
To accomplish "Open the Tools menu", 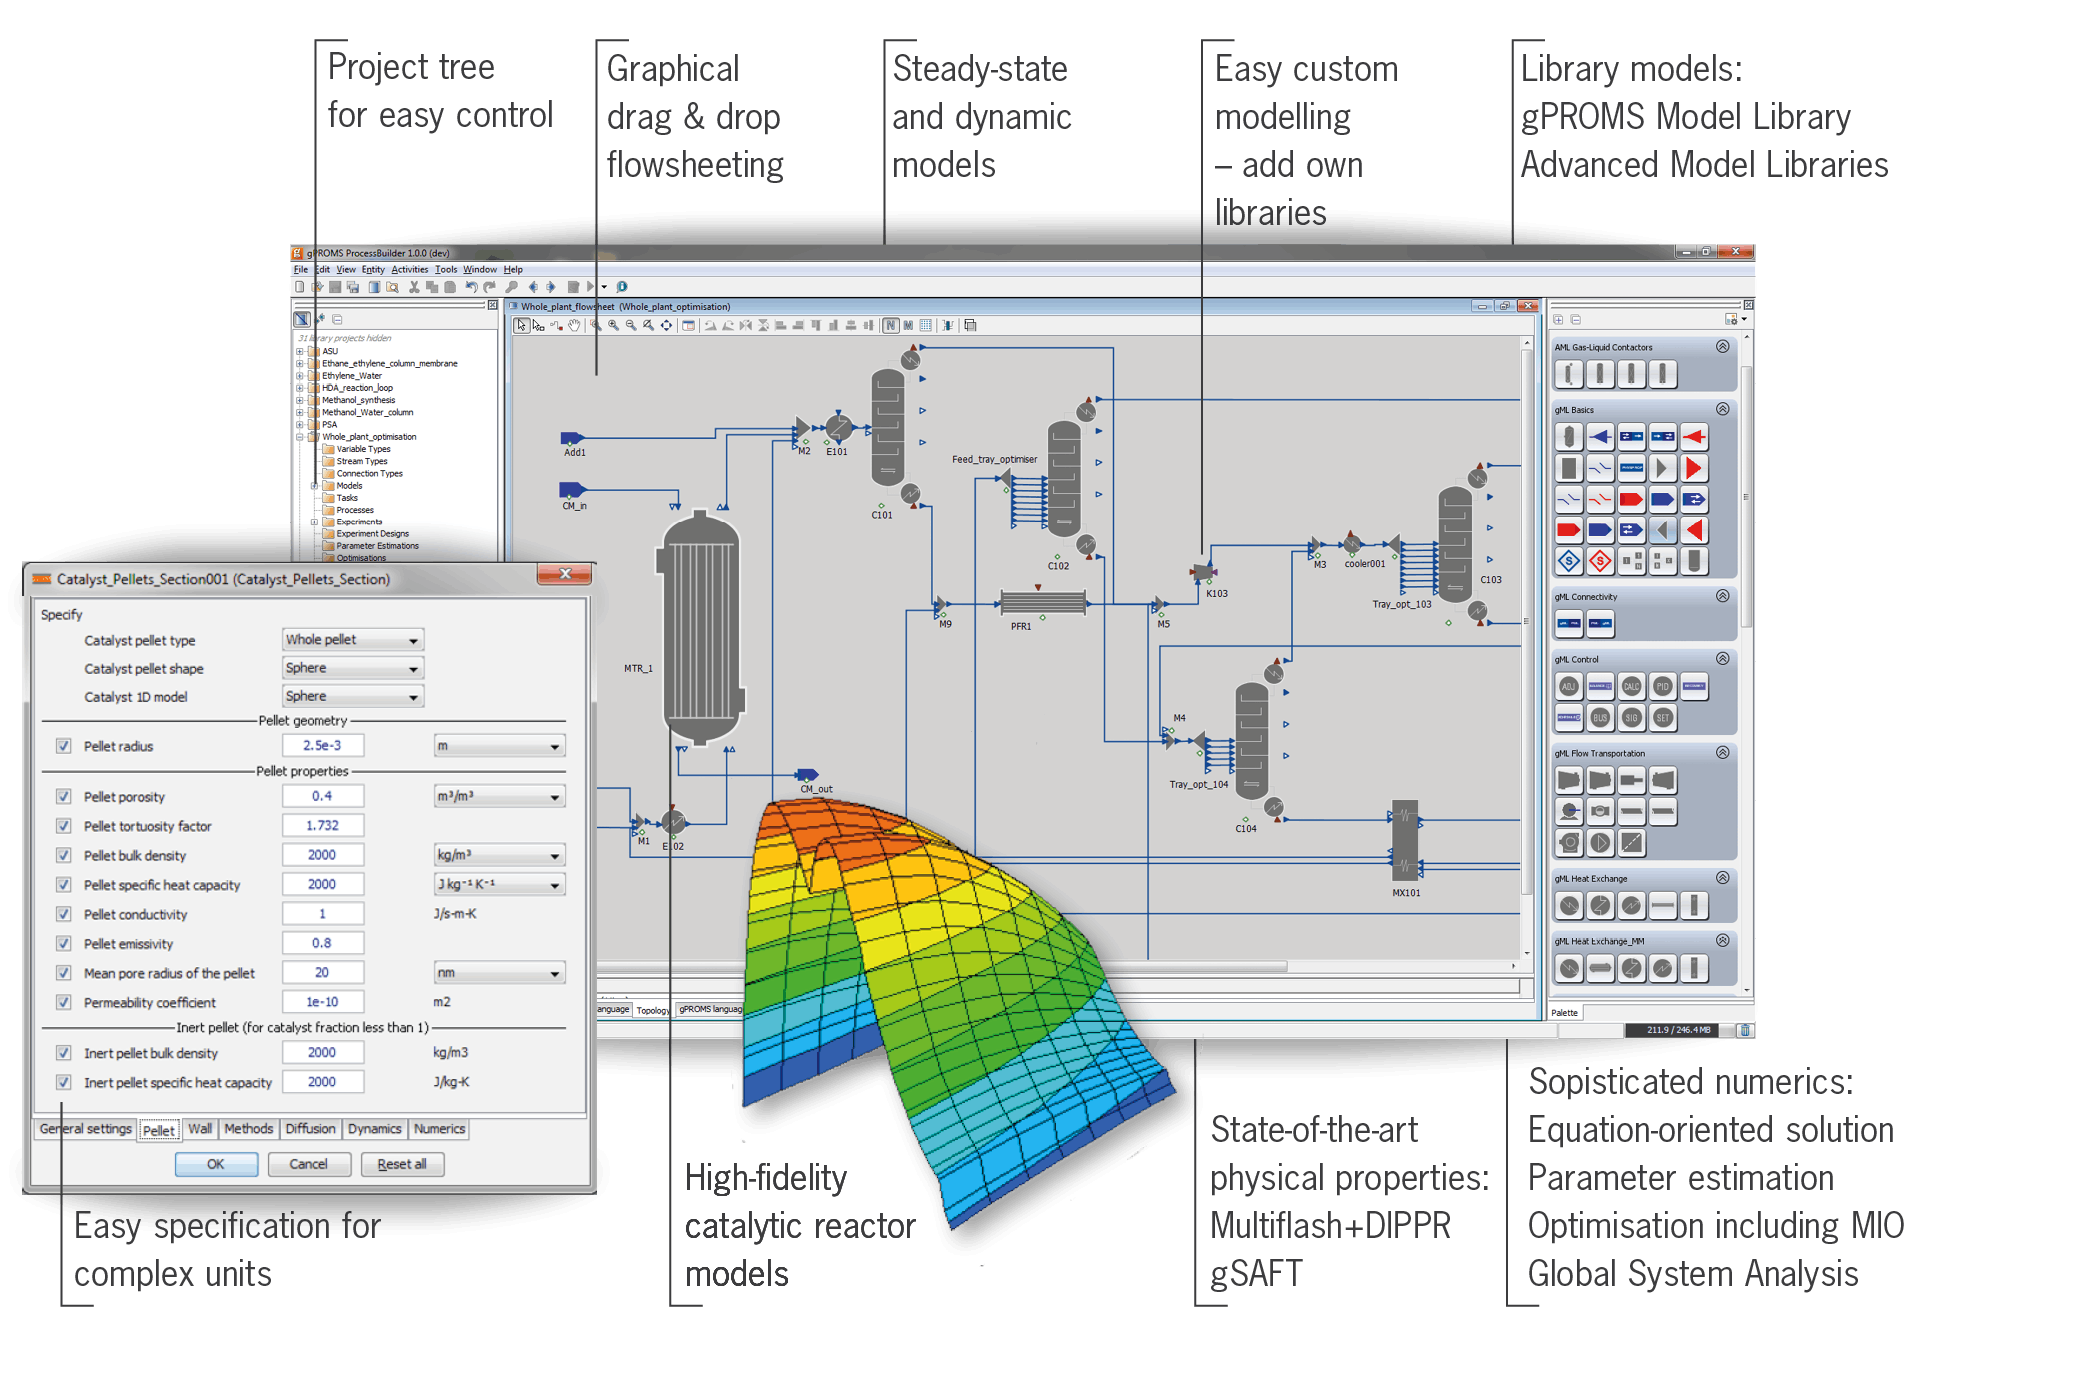I will (x=446, y=270).
